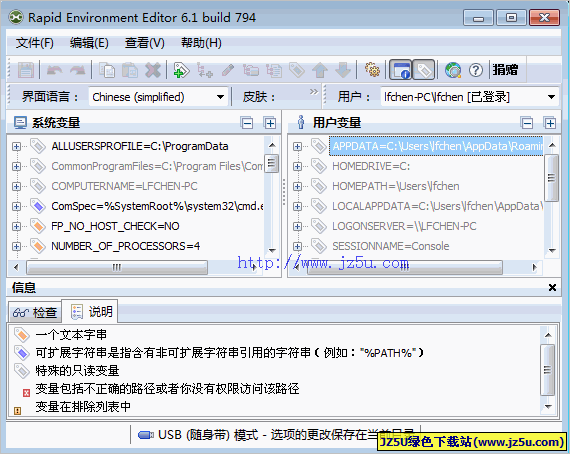The width and height of the screenshot is (570, 454).
Task: Click the 变量在排除列表中 legend line
Action: click(x=83, y=406)
